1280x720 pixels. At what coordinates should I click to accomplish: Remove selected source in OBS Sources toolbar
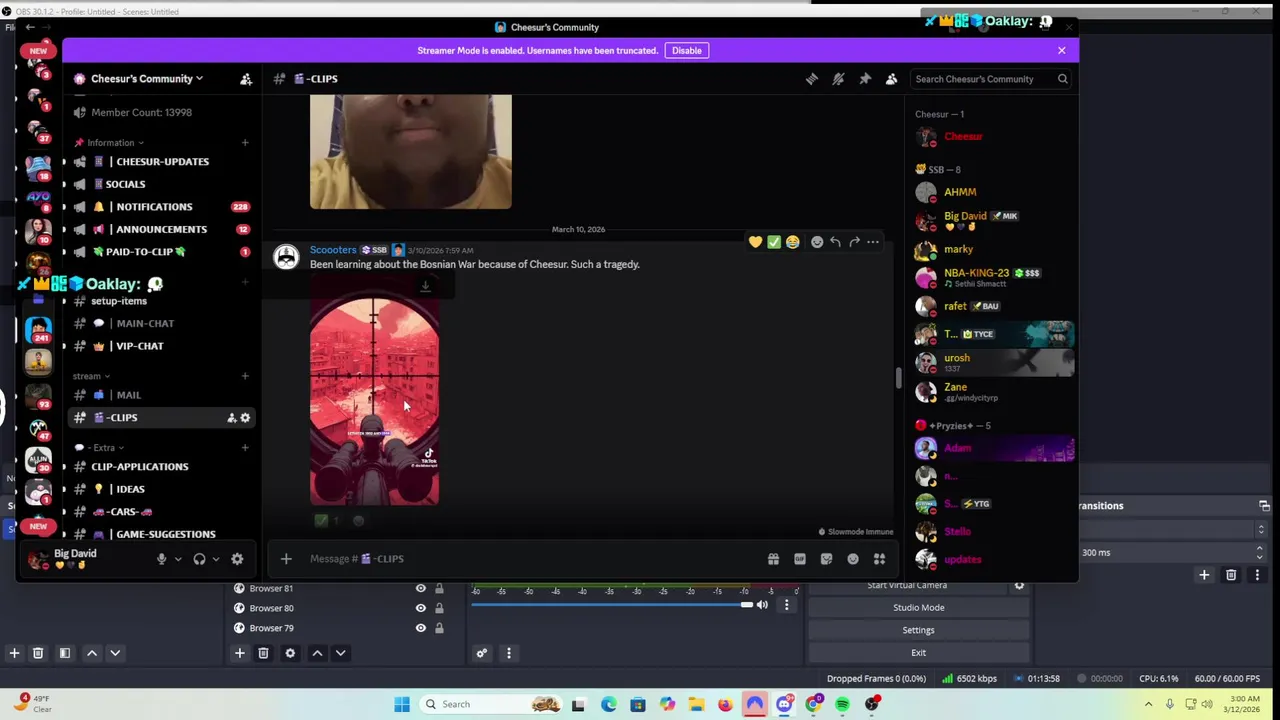pos(263,653)
